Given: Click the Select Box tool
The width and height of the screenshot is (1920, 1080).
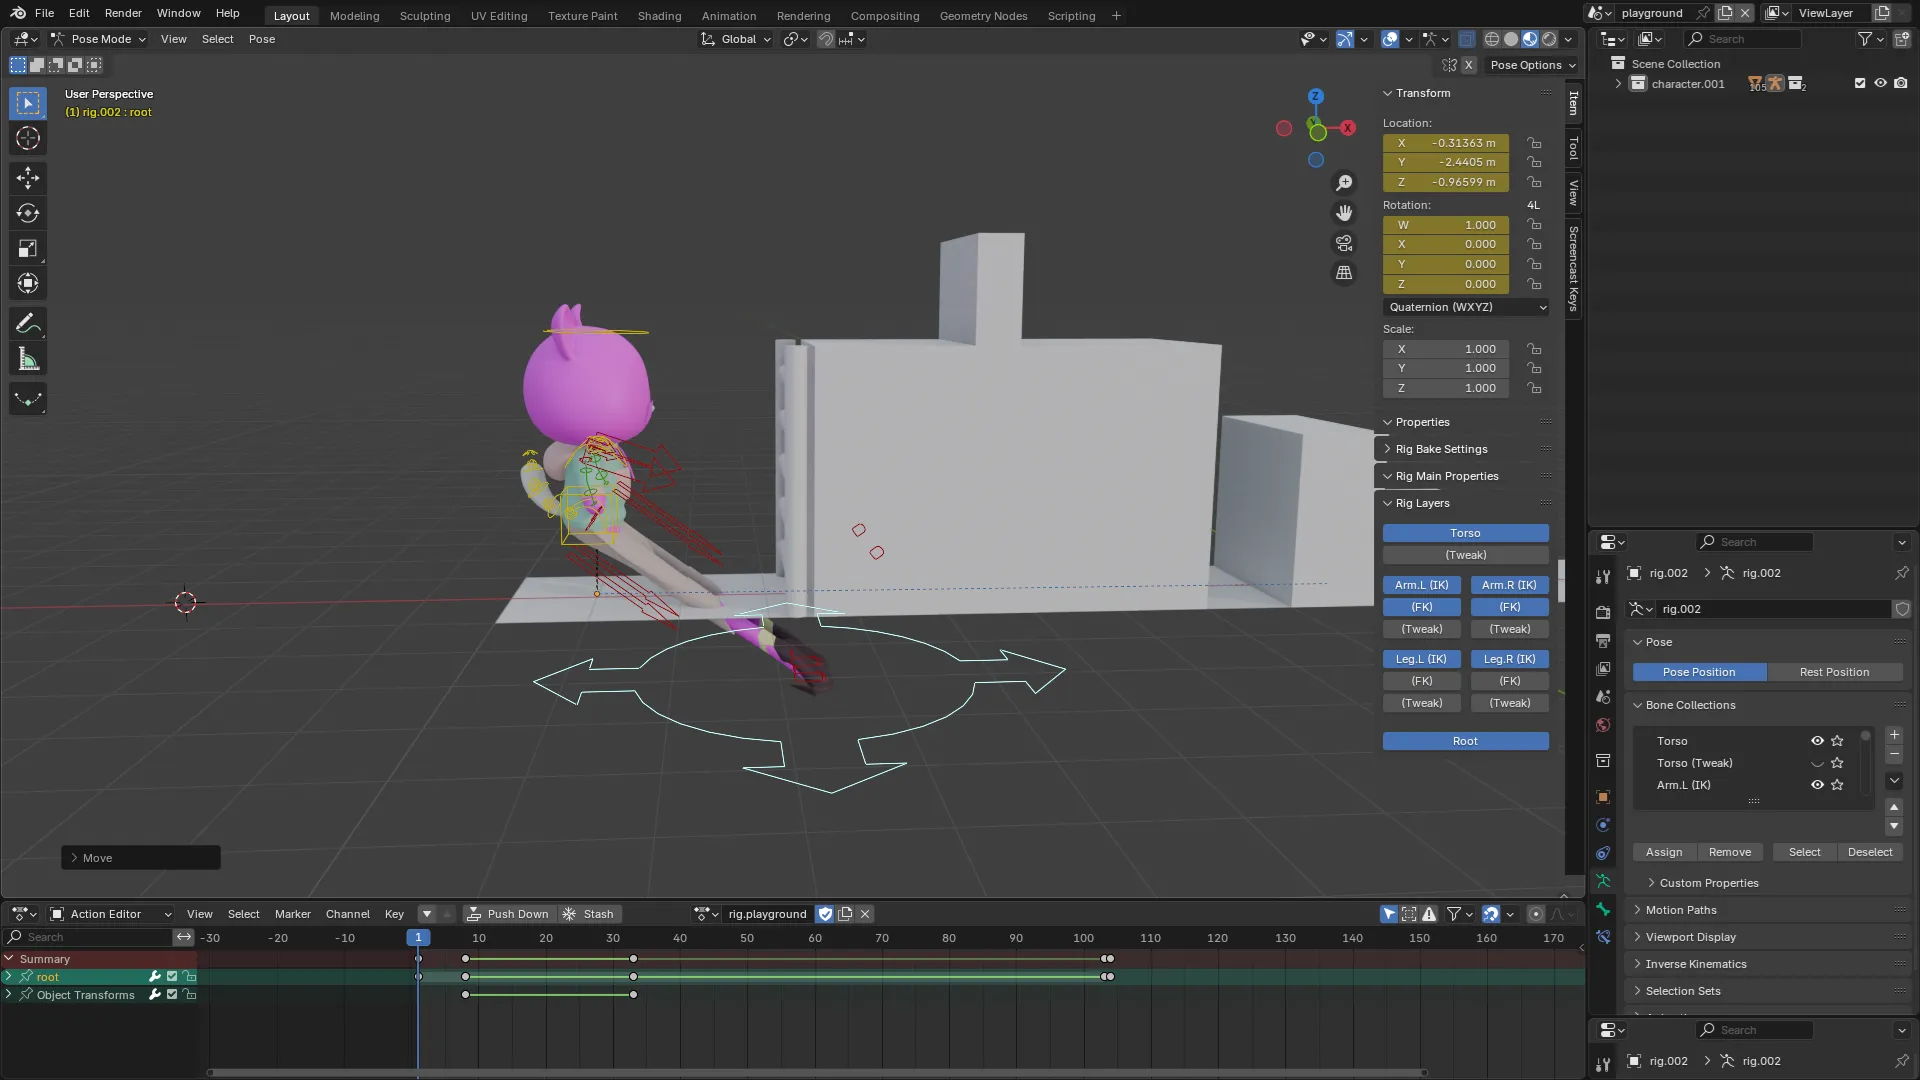Looking at the screenshot, I should point(28,103).
